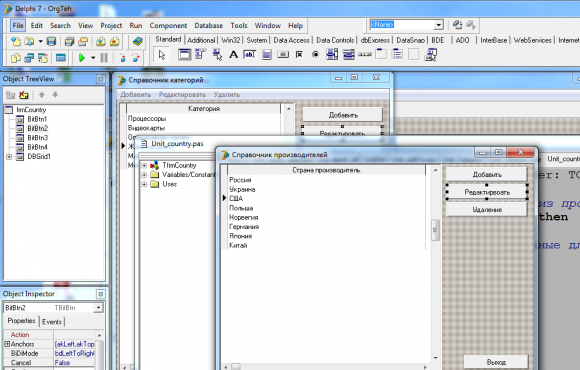The width and height of the screenshot is (580, 370).
Task: Click the Save file toolbar icon
Action: (x=51, y=41)
